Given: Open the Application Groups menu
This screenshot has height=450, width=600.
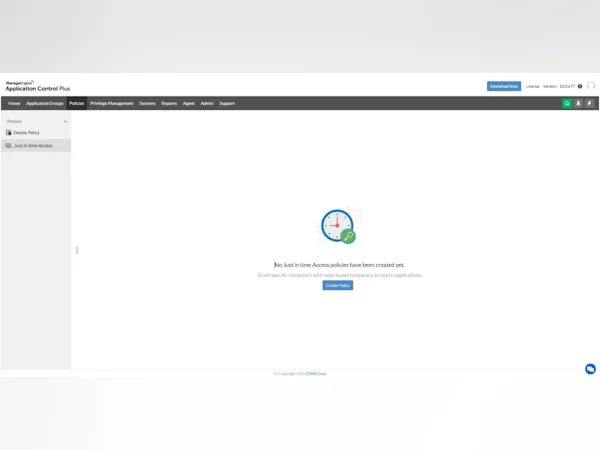Looking at the screenshot, I should click(45, 103).
